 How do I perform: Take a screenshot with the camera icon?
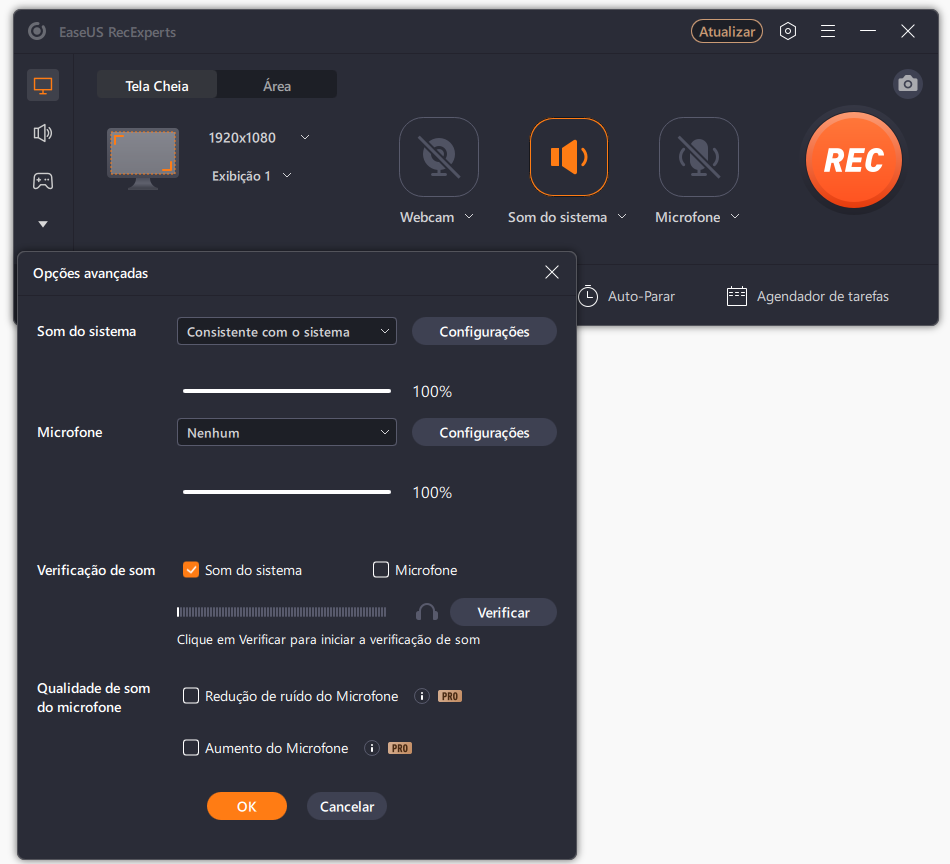(907, 84)
